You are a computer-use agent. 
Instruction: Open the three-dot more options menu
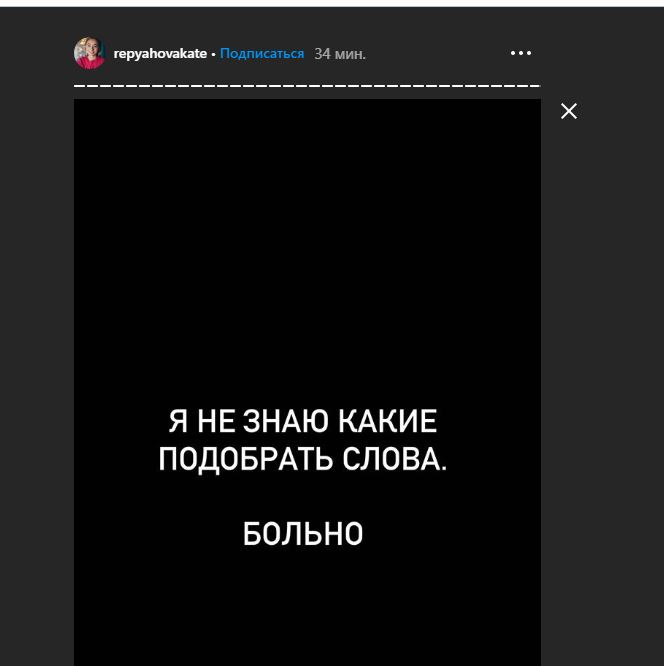click(521, 53)
